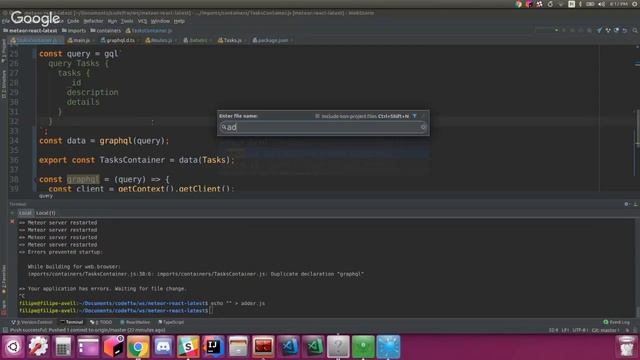Open Slack from dock
The width and height of the screenshot is (640, 360).
188,347
